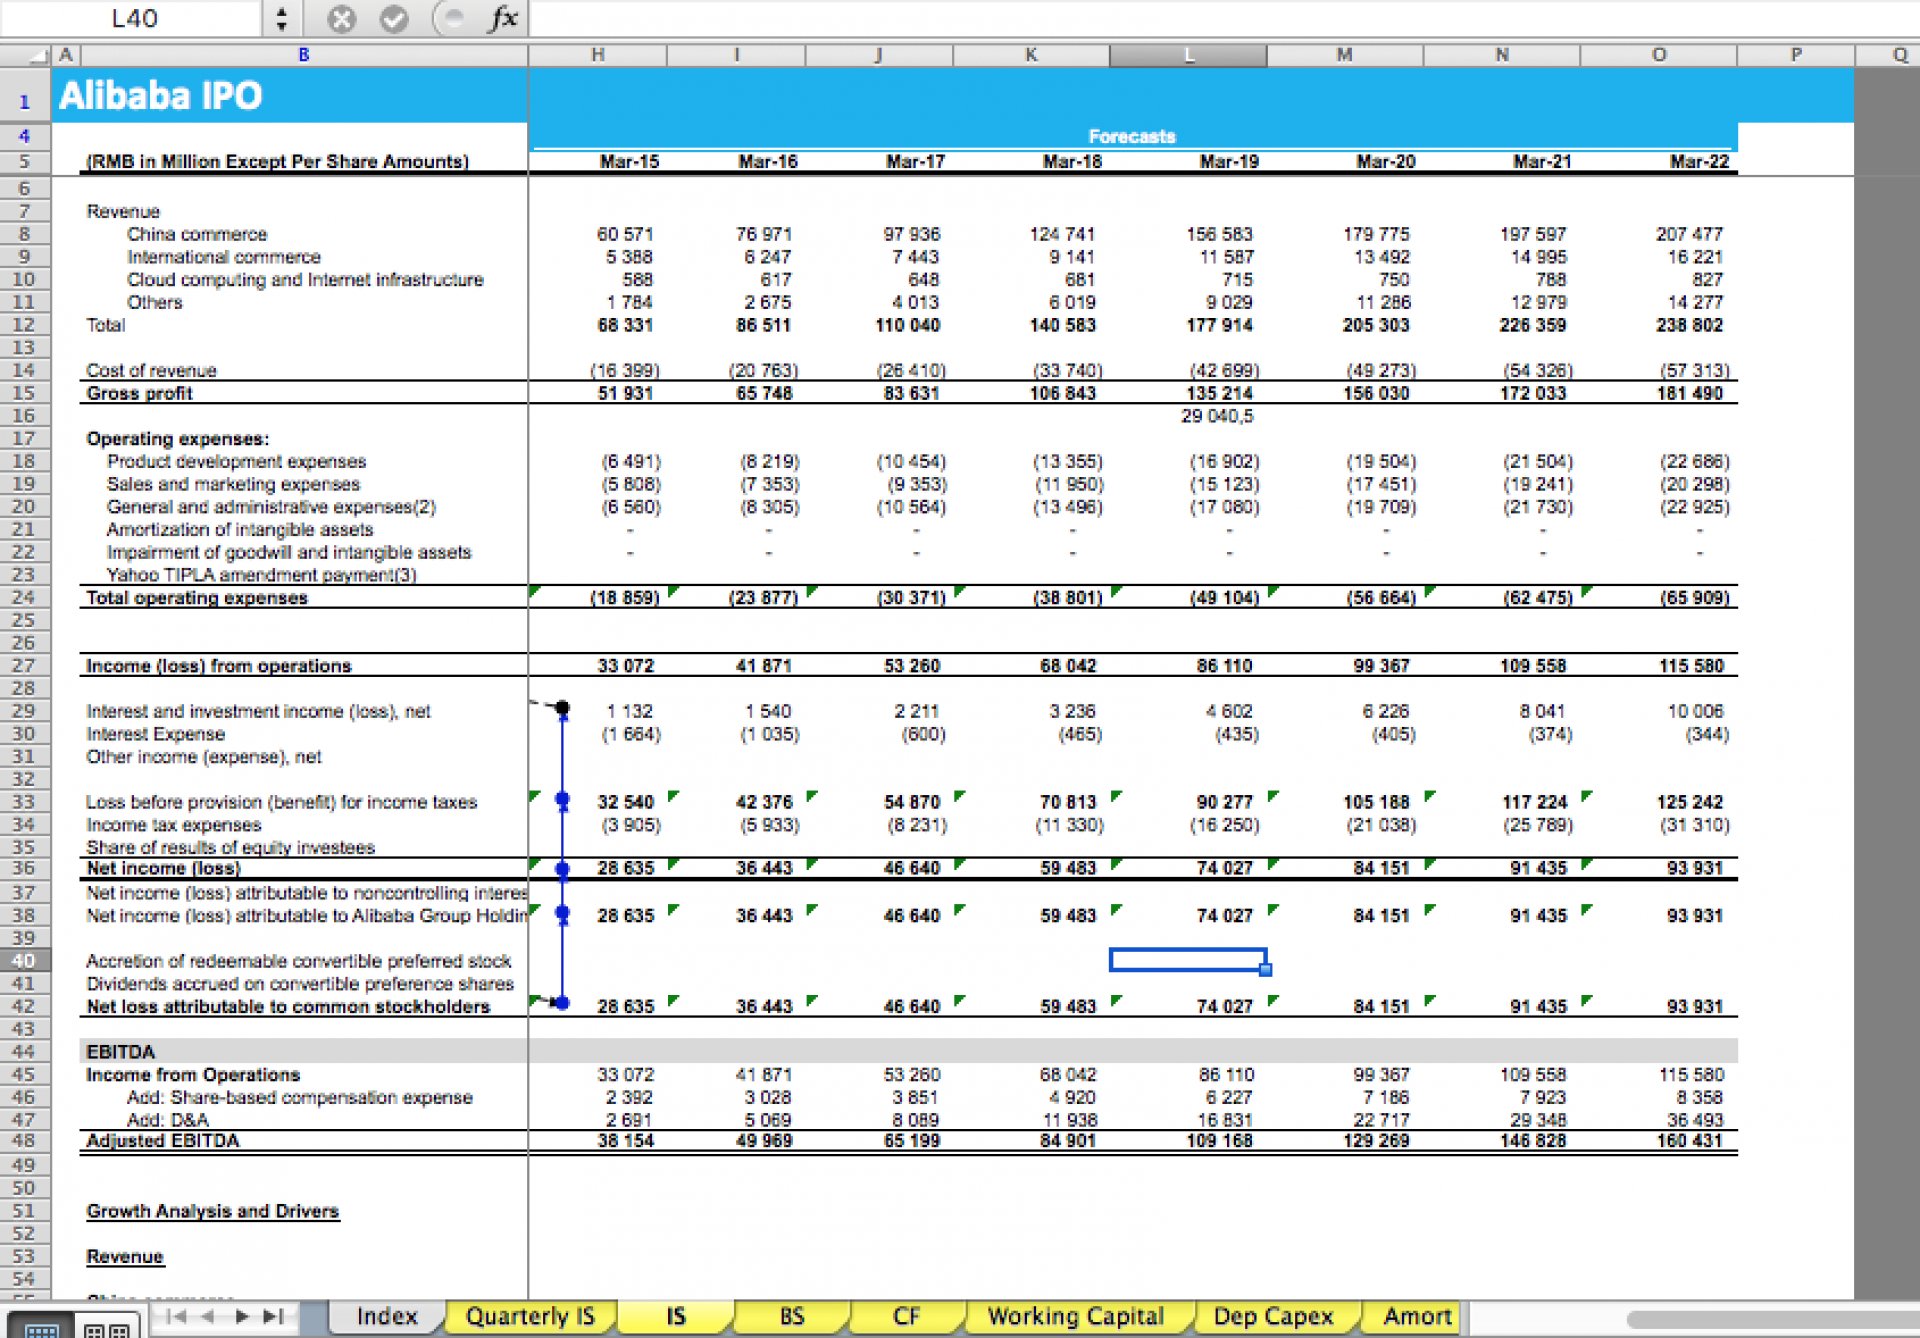
Task: Jump to last sheet tab arrow
Action: [273, 1316]
